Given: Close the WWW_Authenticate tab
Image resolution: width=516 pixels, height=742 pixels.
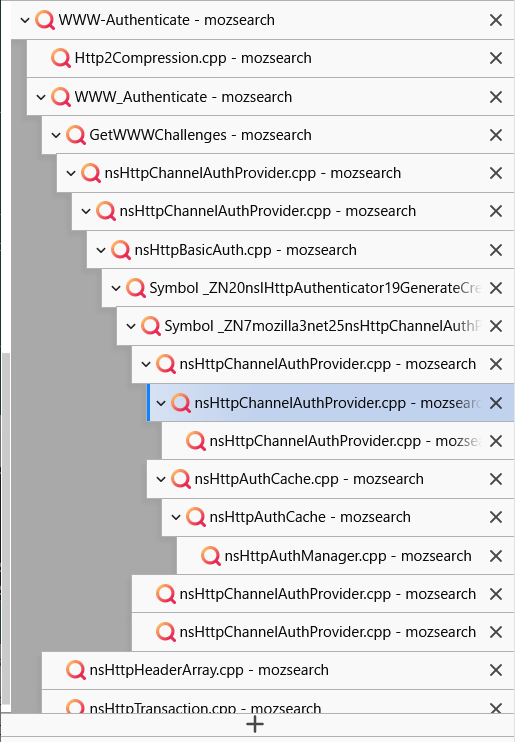Looking at the screenshot, I should (496, 97).
